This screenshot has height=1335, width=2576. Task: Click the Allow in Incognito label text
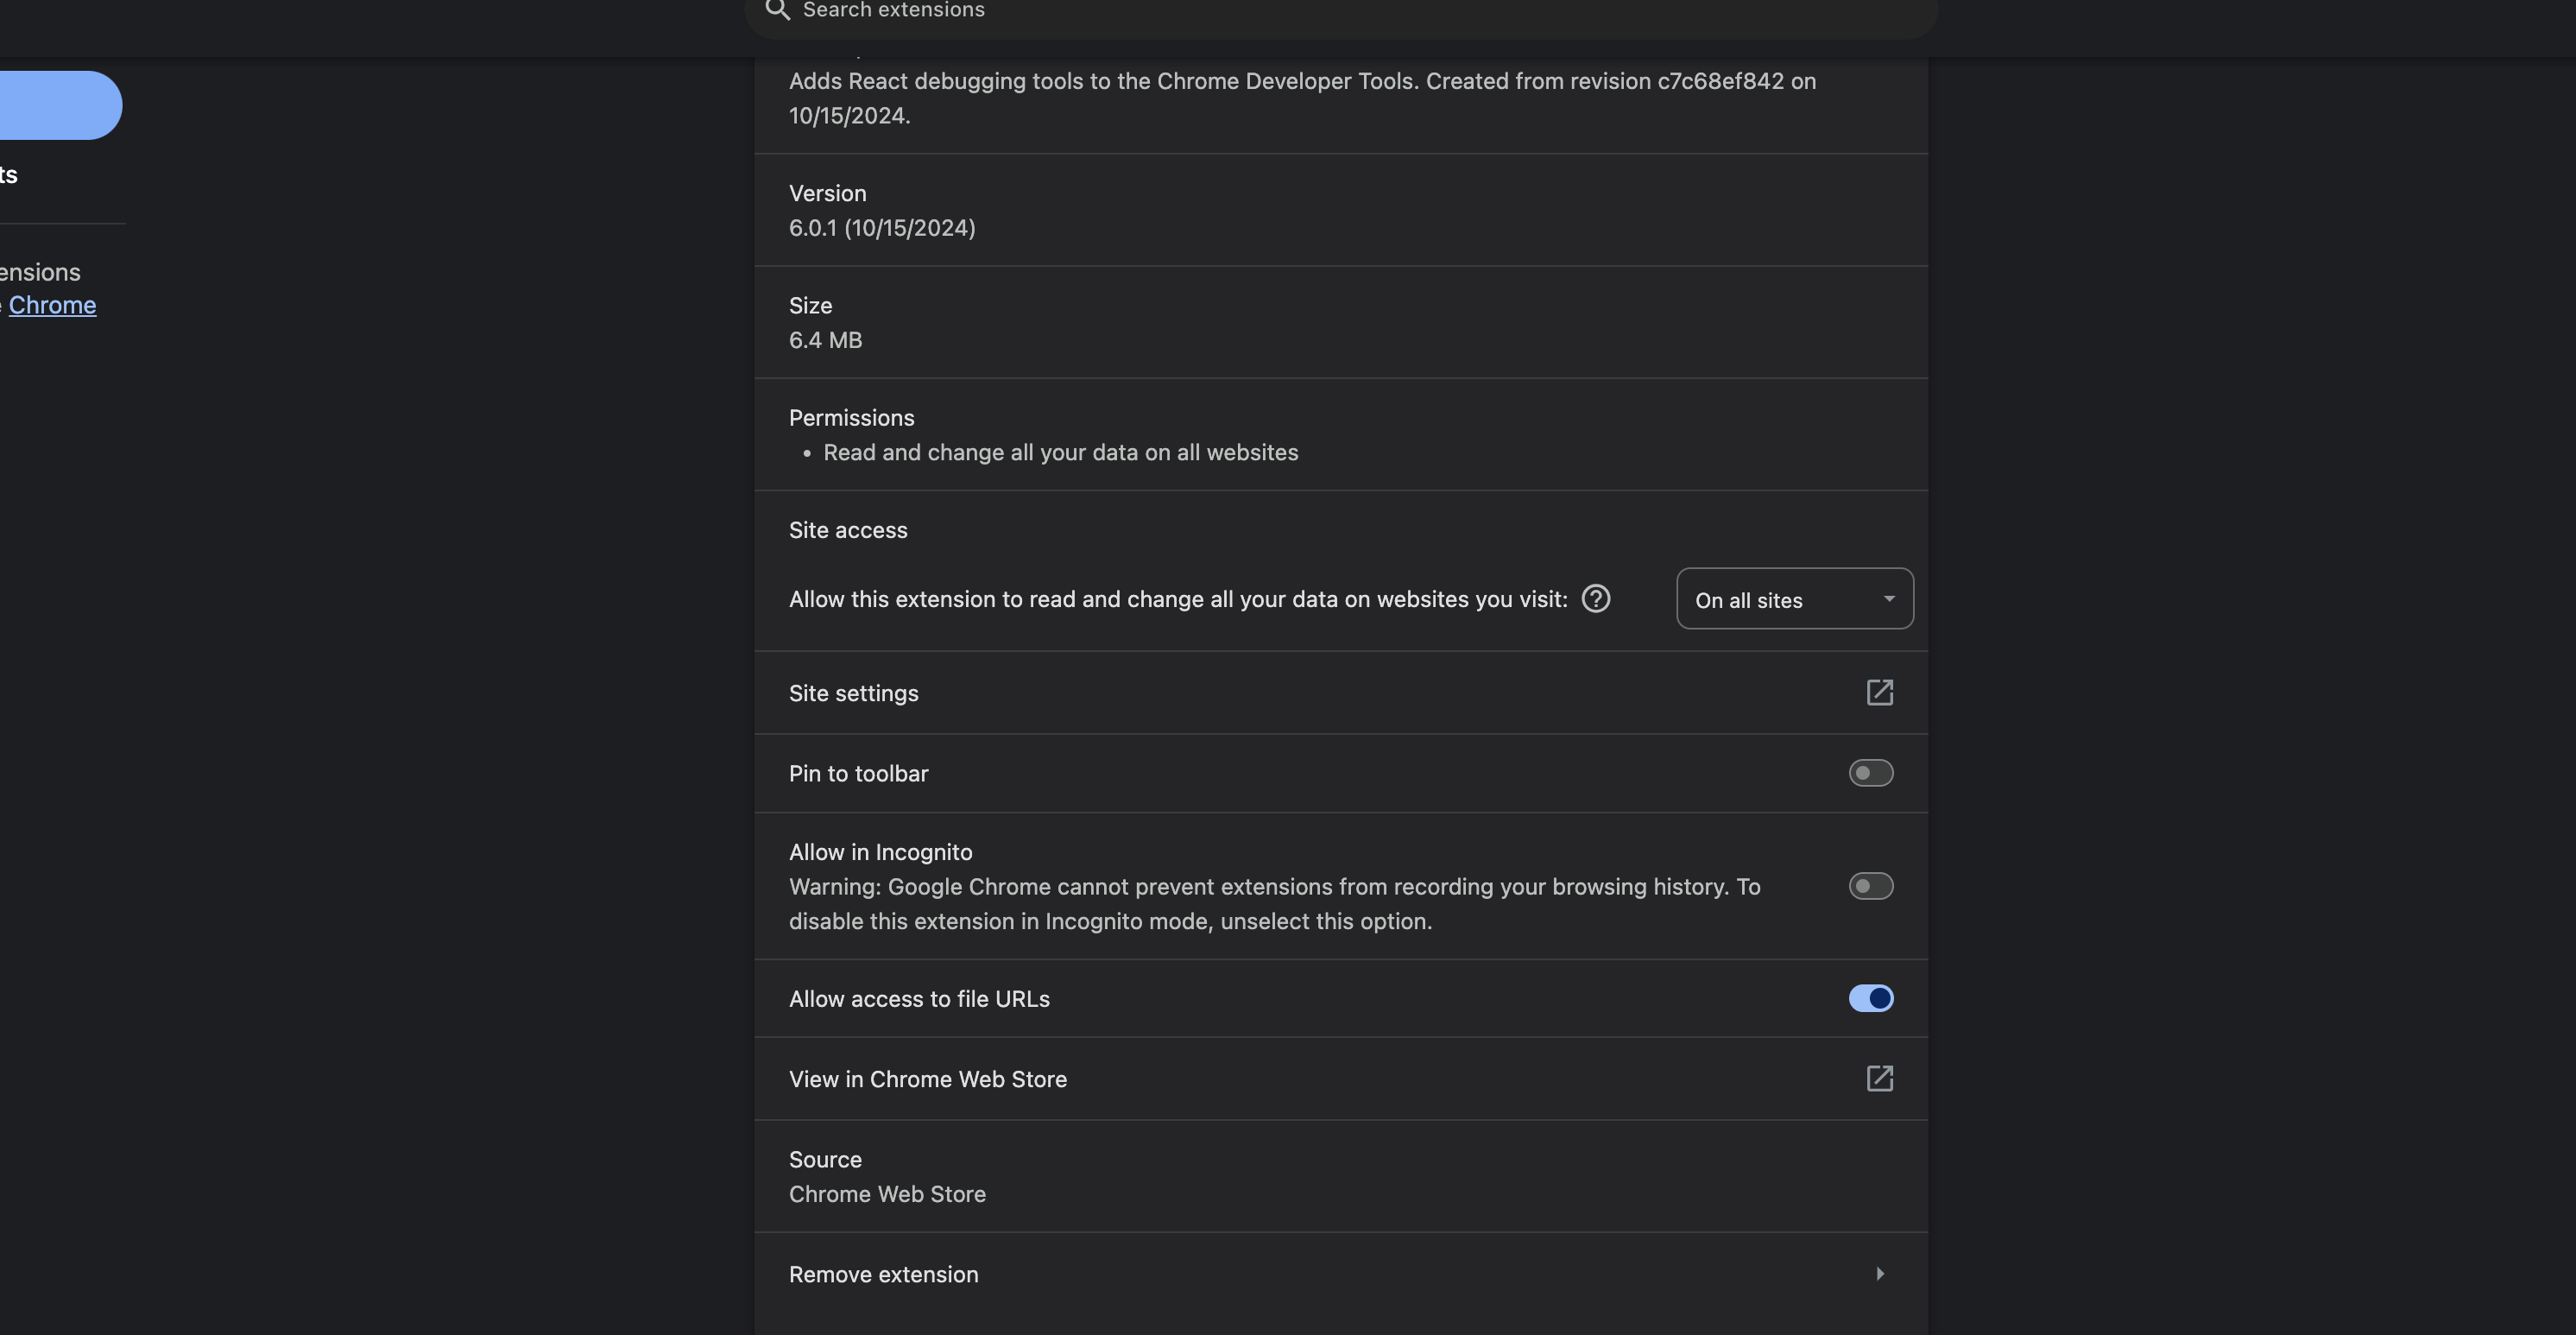tap(880, 852)
